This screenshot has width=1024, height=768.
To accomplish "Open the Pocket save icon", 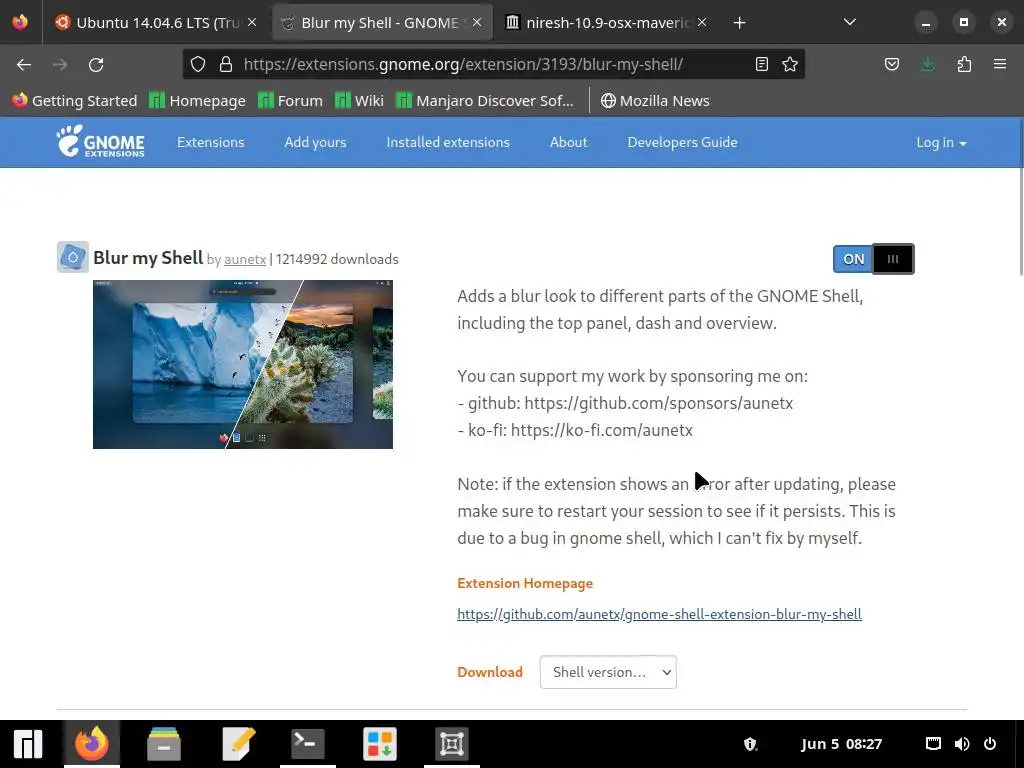I will pos(892,64).
